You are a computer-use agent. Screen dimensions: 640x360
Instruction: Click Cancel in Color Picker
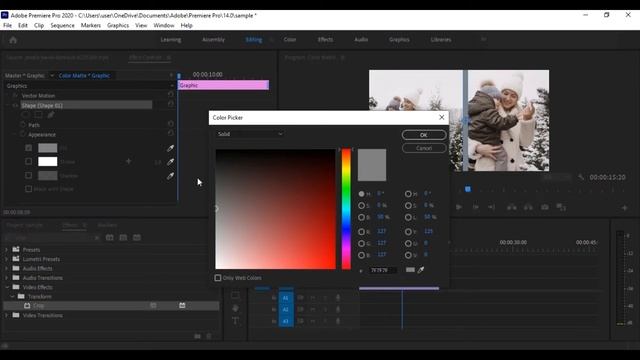[x=424, y=148]
